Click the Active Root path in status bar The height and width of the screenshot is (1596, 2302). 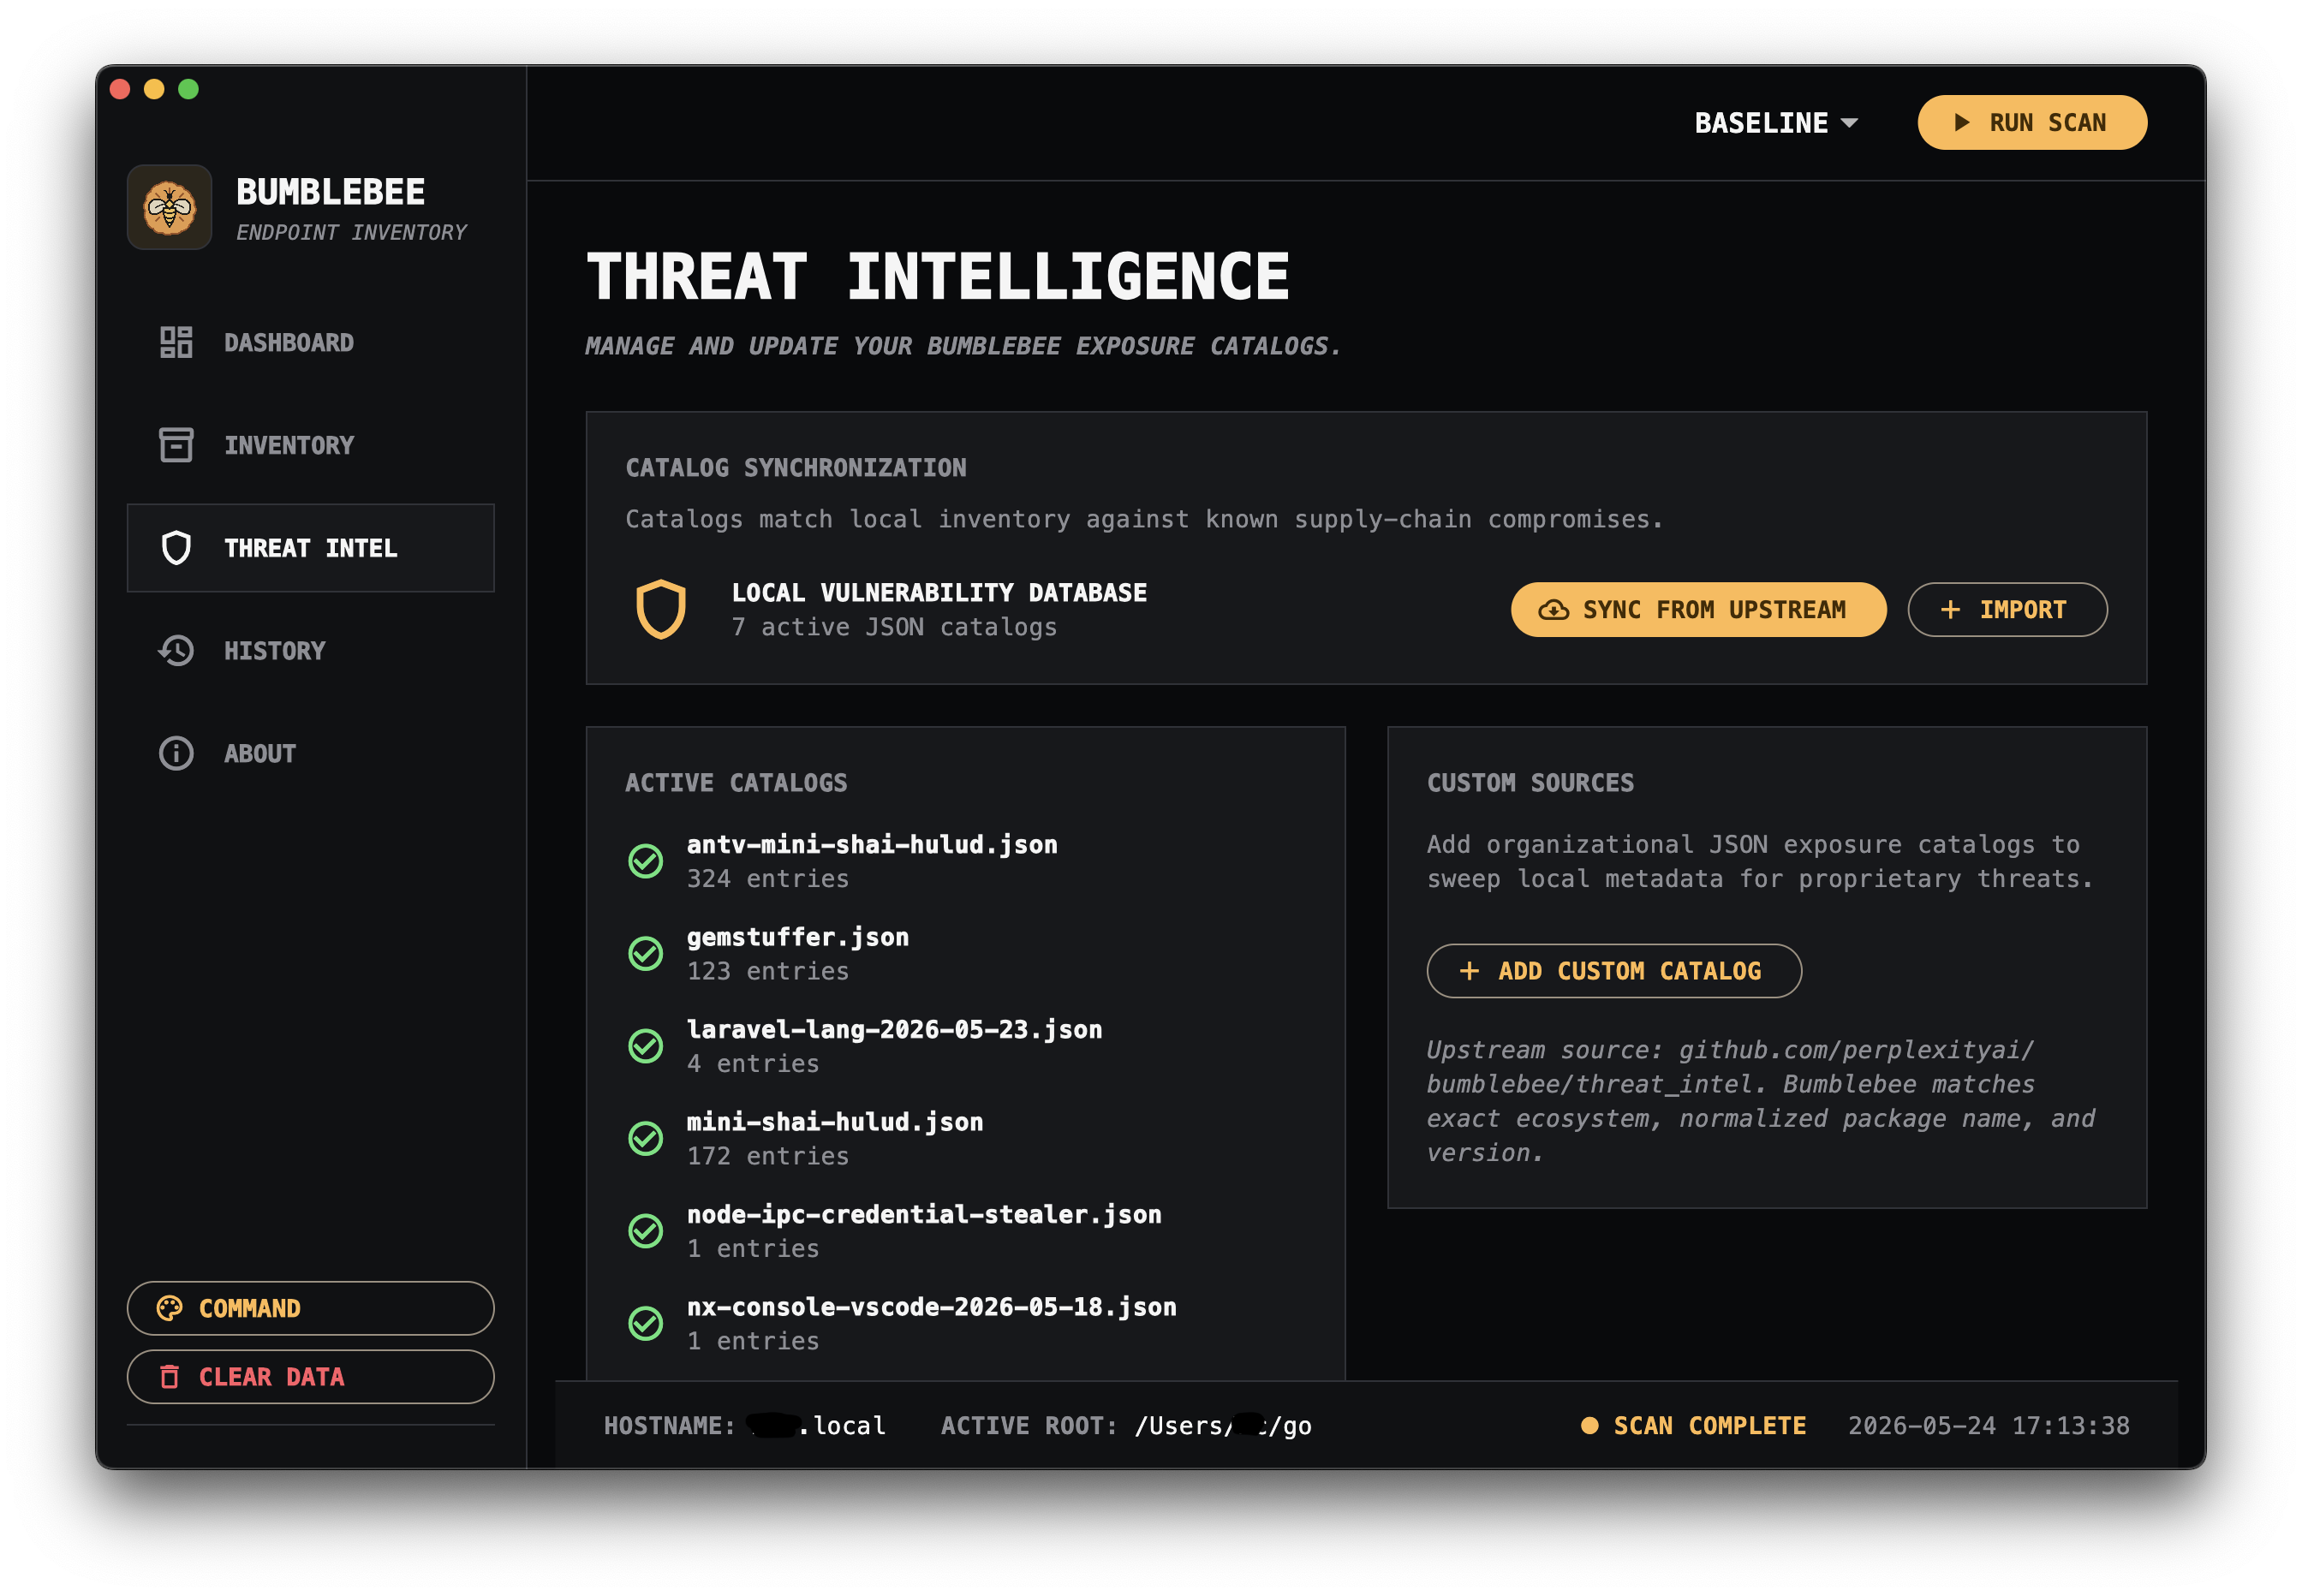tap(1126, 1425)
